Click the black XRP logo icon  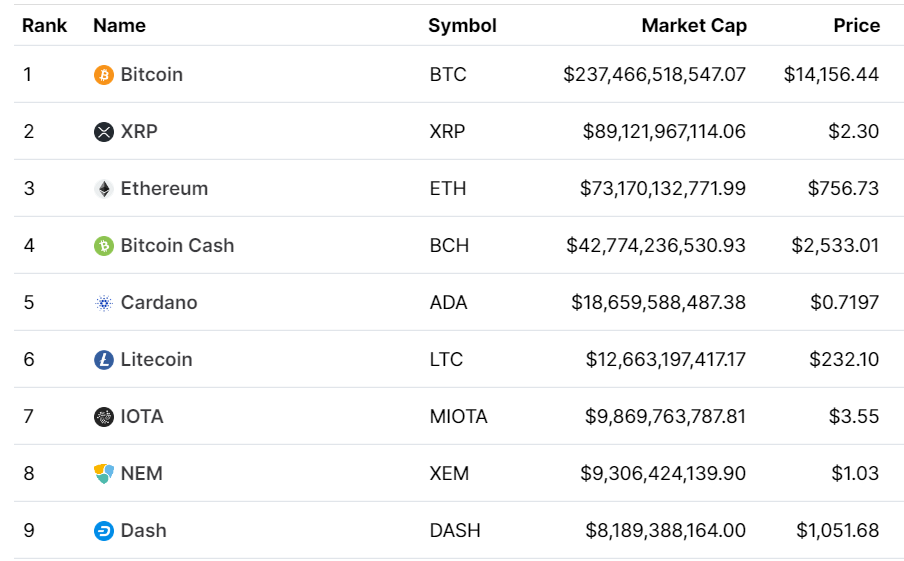[104, 132]
